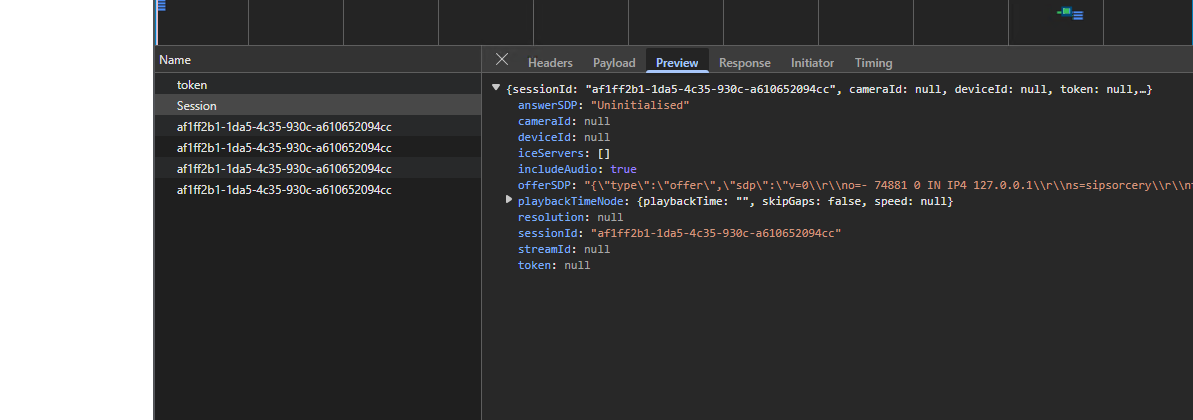The height and width of the screenshot is (420, 1193).
Task: Expand the playbackTimeNode object
Action: click(509, 201)
